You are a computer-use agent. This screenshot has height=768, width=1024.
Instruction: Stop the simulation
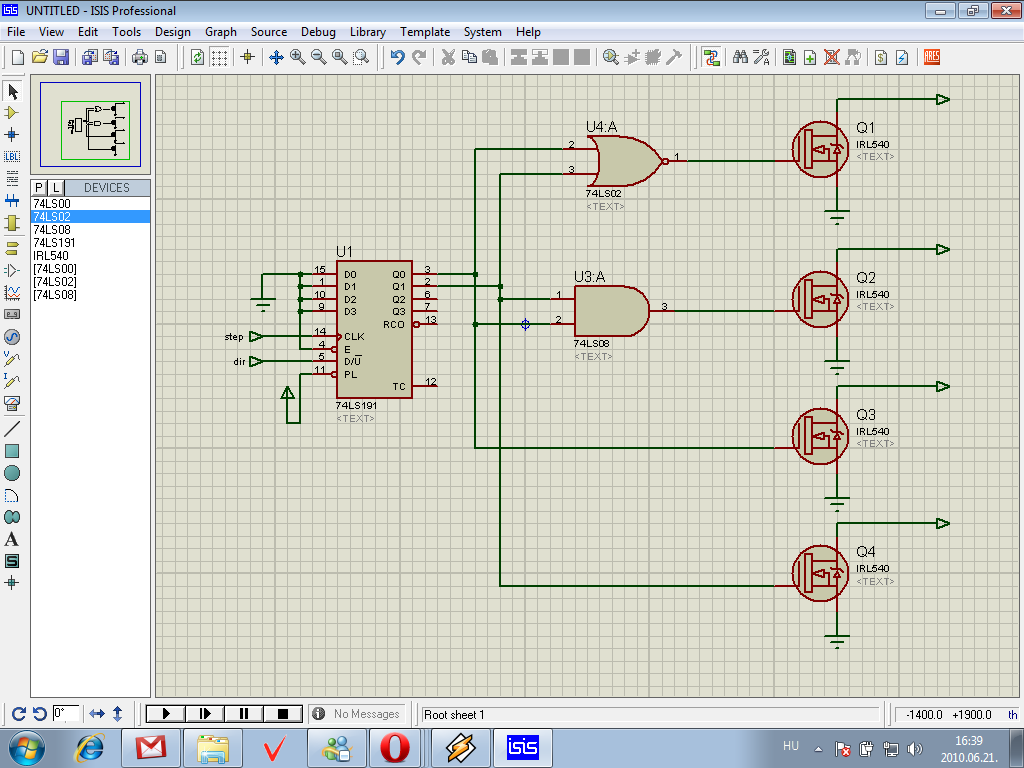click(x=283, y=714)
